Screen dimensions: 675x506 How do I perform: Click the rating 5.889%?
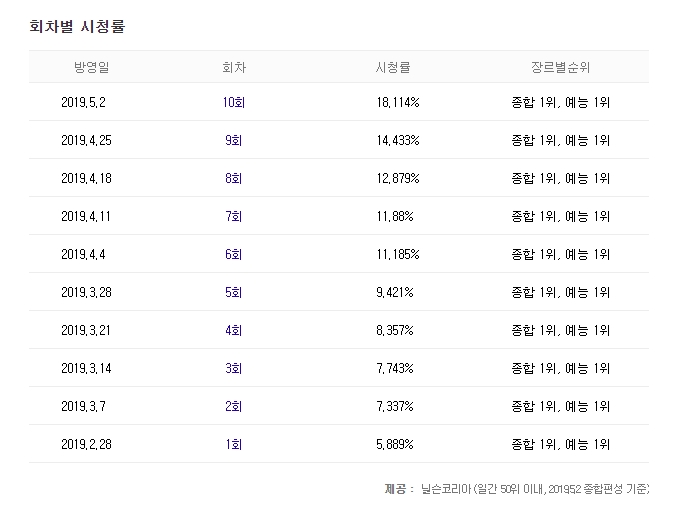(395, 444)
